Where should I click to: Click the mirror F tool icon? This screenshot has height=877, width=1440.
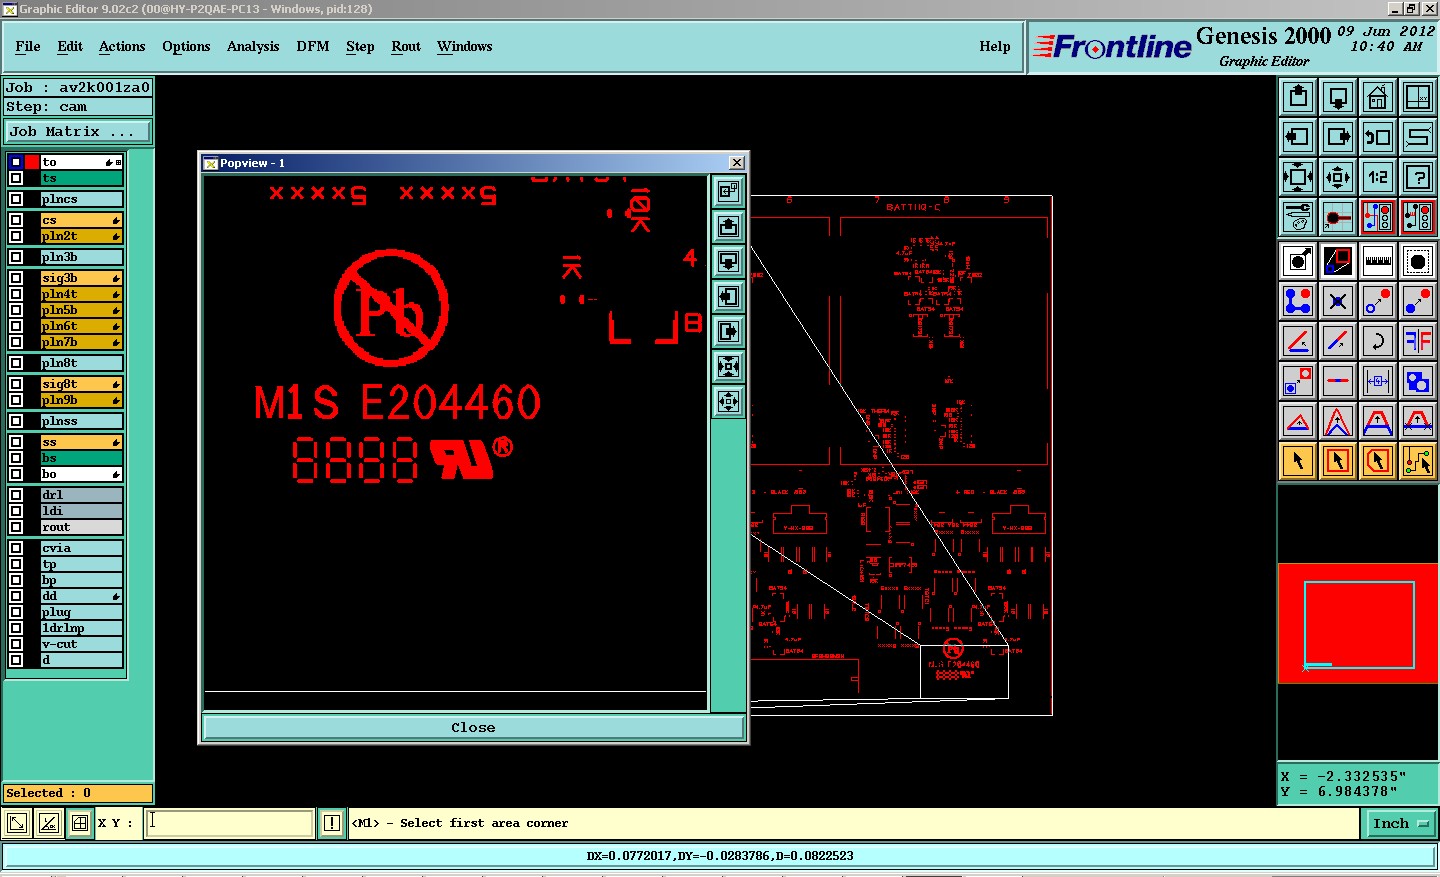pyautogui.click(x=1418, y=341)
